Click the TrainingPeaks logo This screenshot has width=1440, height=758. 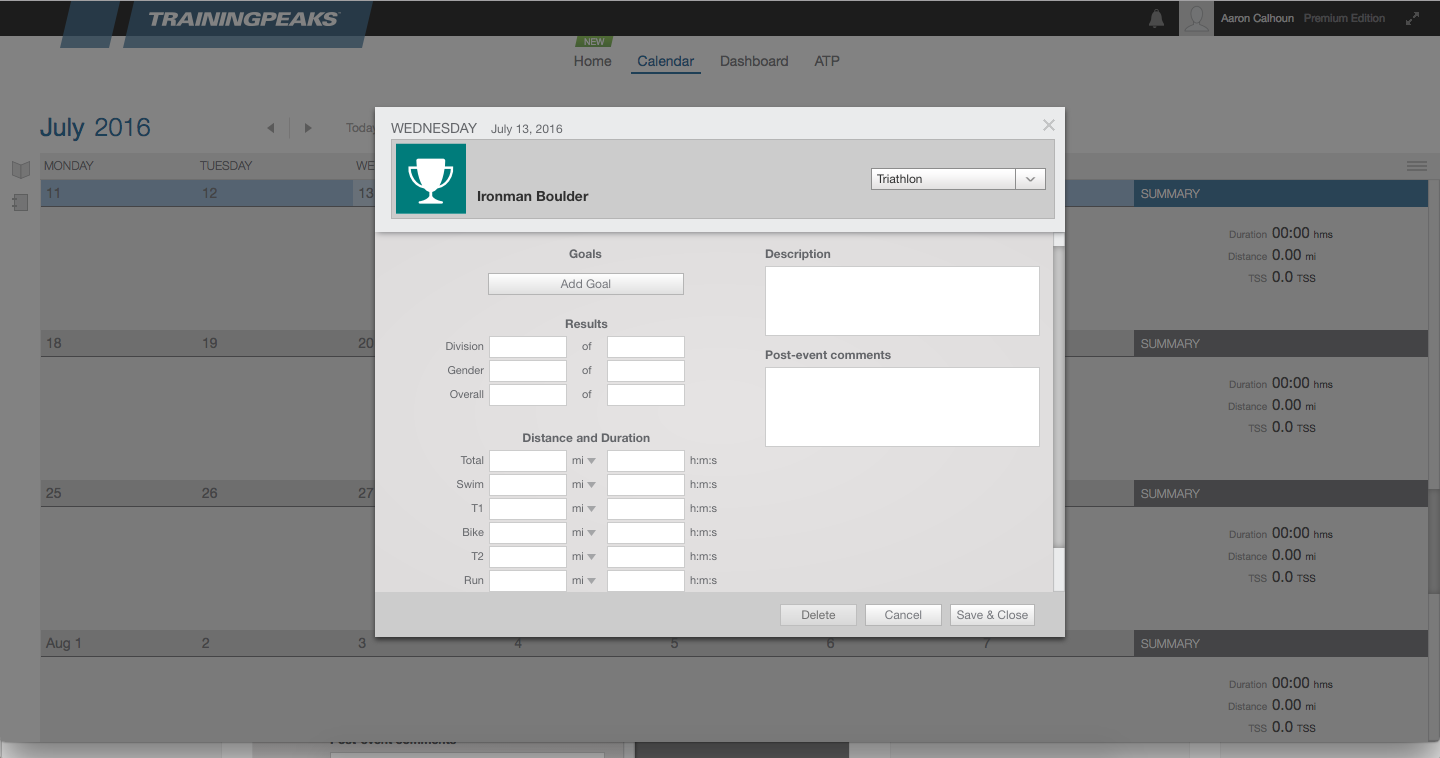tap(244, 19)
